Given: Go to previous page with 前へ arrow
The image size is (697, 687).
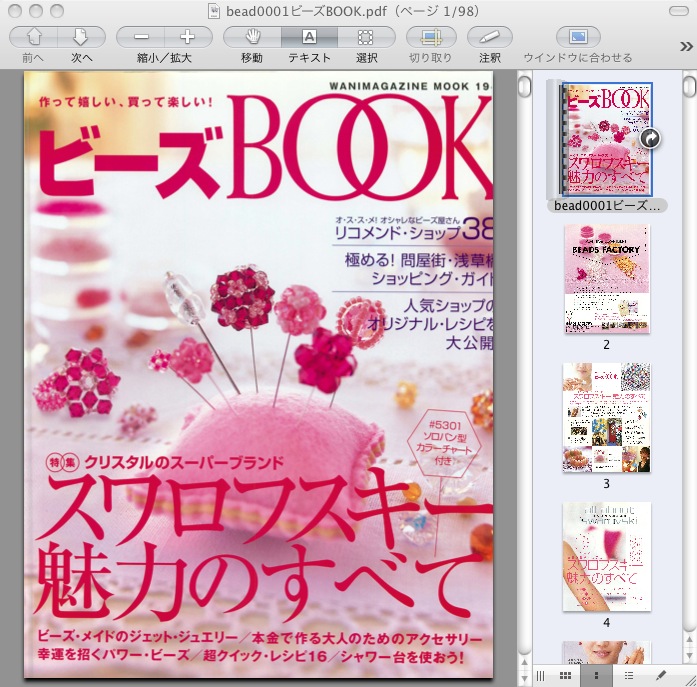Looking at the screenshot, I should point(33,37).
